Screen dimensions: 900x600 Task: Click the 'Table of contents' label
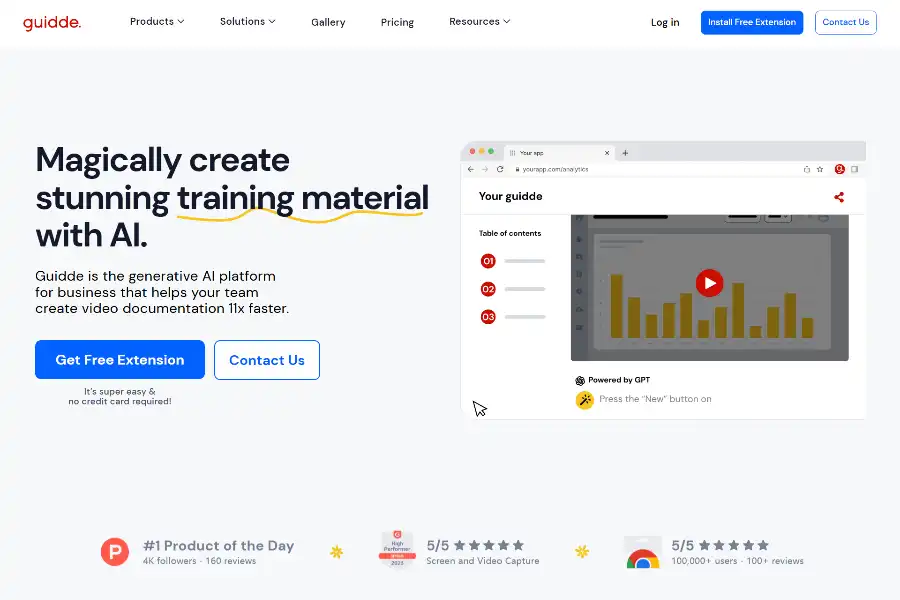point(510,233)
